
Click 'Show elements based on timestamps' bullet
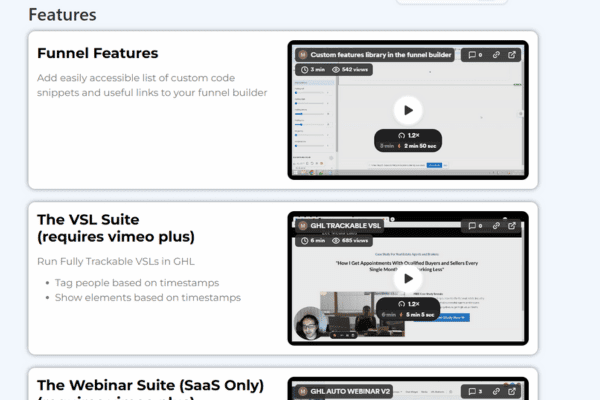(x=148, y=298)
